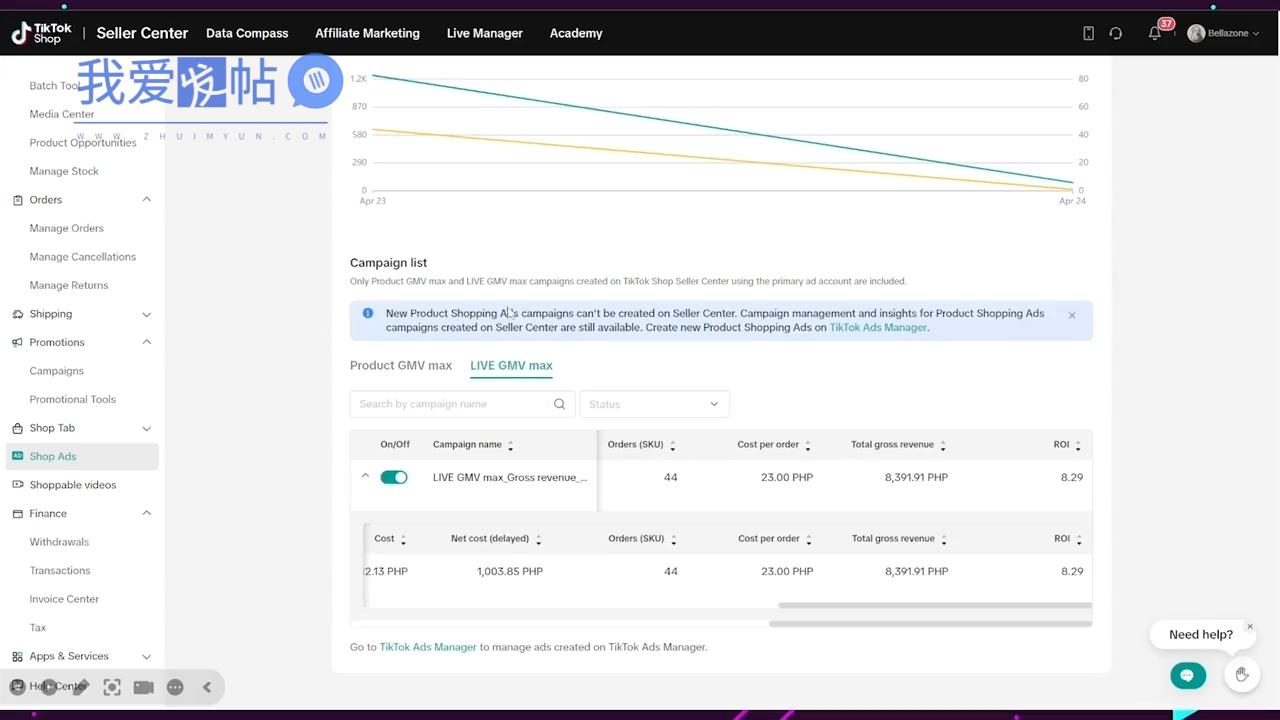The height and width of the screenshot is (720, 1280).
Task: Click the info icon in the notice banner
Action: [x=368, y=313]
